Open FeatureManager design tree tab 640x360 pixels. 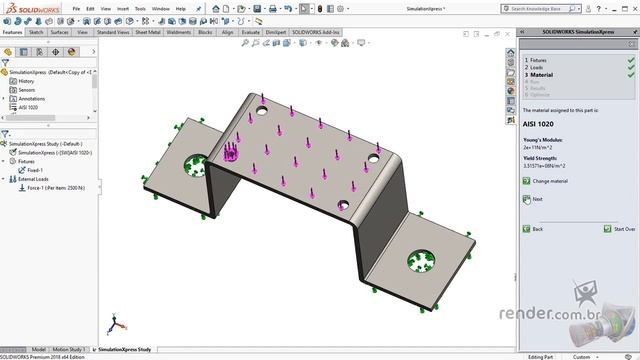point(8,52)
